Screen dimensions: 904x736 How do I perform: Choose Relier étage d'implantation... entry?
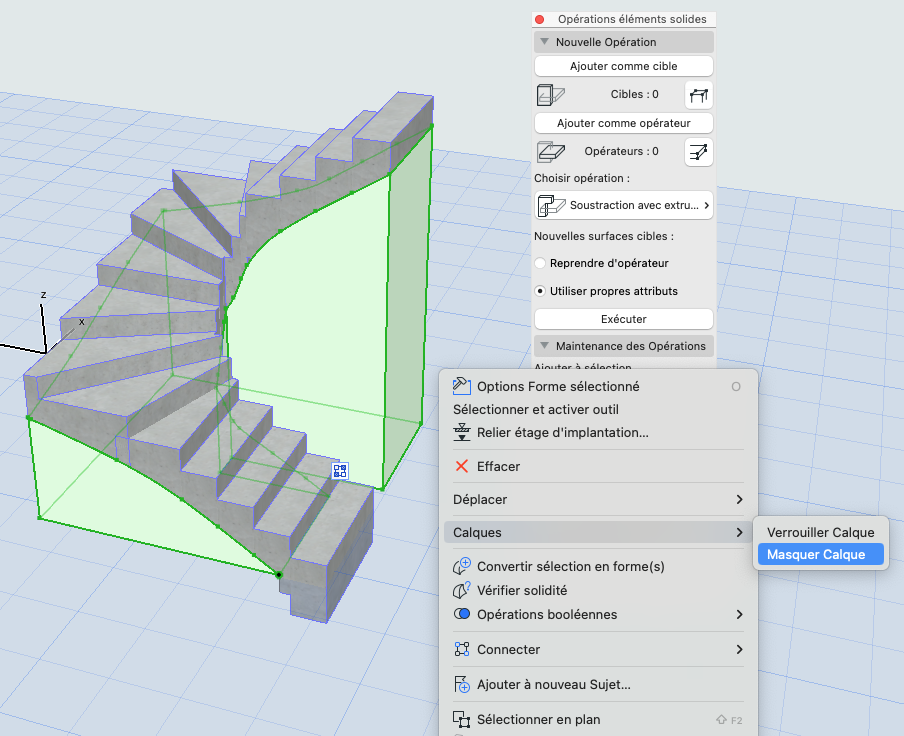click(x=598, y=432)
